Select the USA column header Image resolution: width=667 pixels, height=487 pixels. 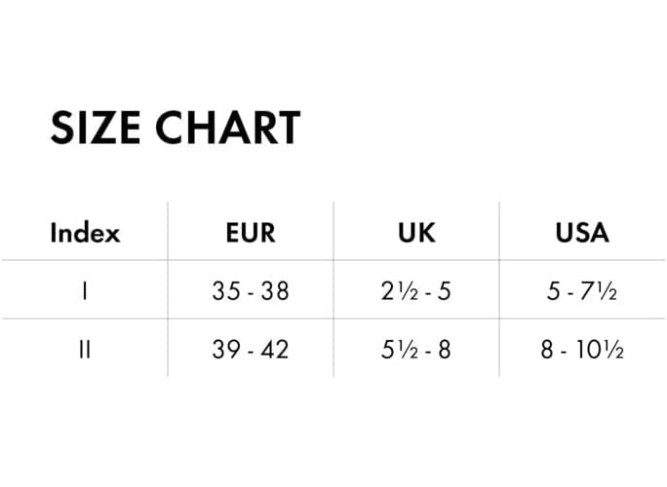pos(582,233)
